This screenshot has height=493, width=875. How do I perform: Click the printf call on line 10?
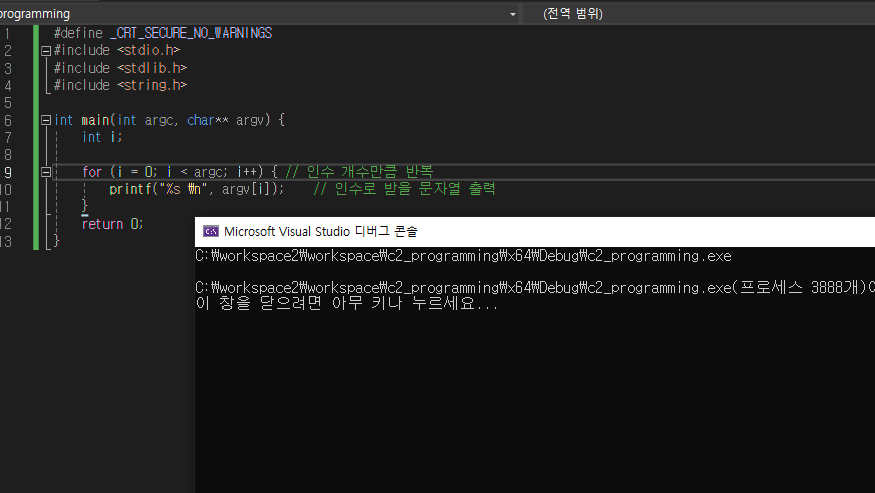(196, 189)
